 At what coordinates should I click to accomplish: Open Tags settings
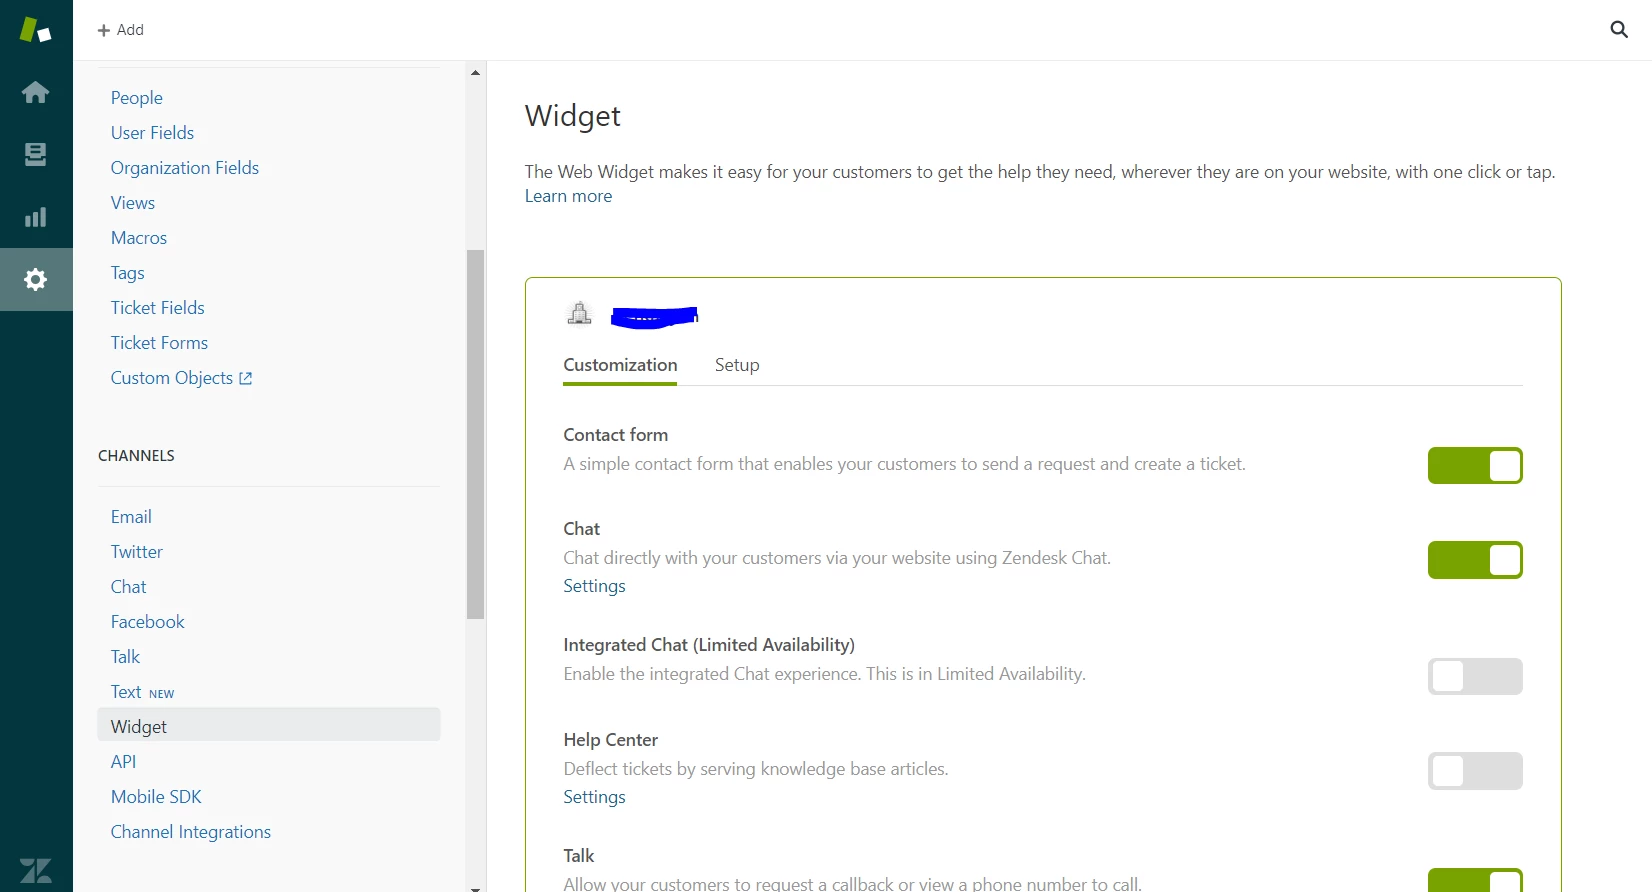click(x=128, y=273)
